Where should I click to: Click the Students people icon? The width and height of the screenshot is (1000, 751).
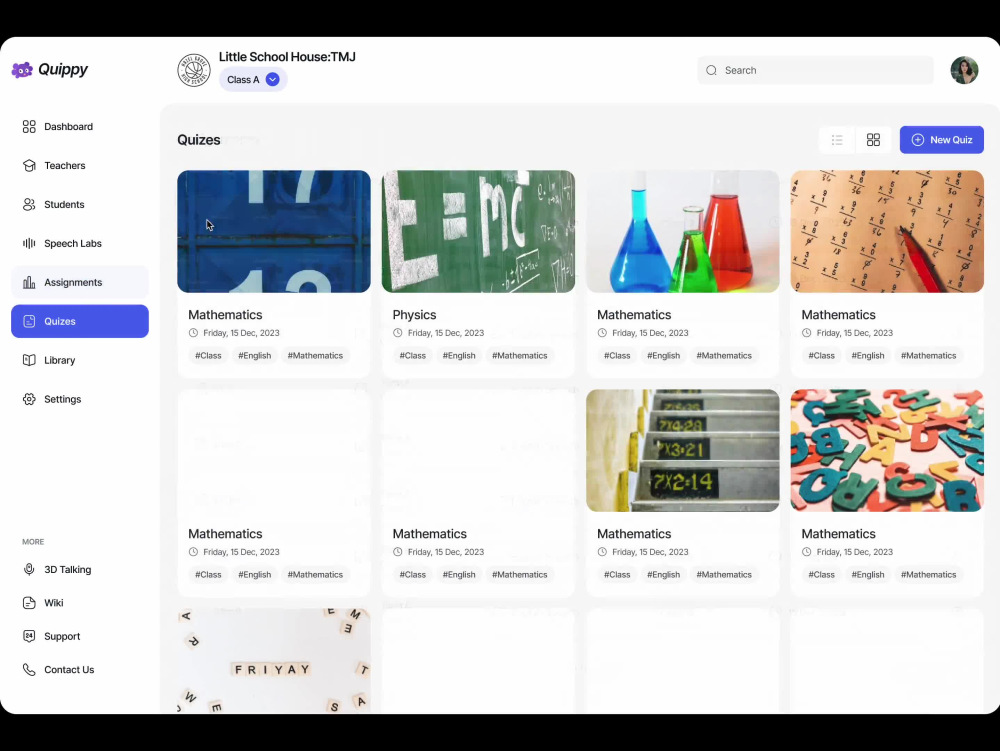pos(29,205)
